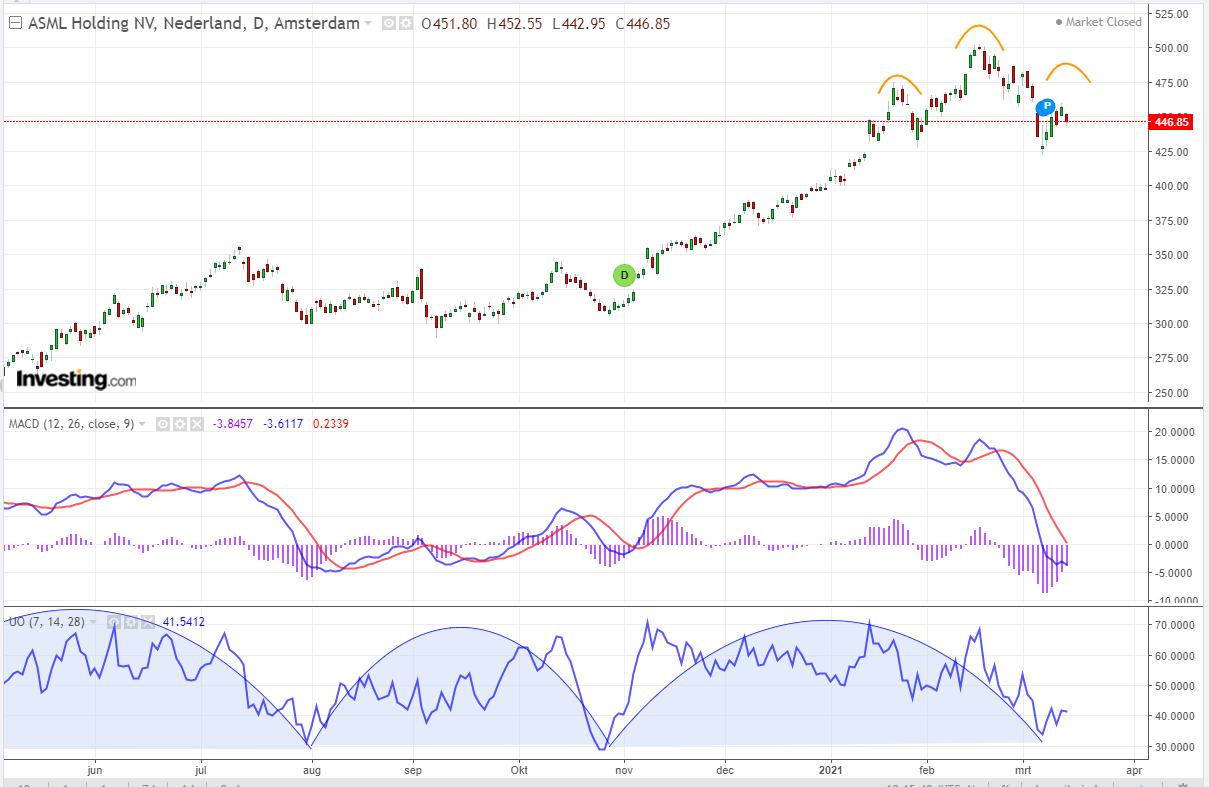This screenshot has height=787, width=1209.
Task: Click the UO value 41.5412
Action: coord(184,622)
